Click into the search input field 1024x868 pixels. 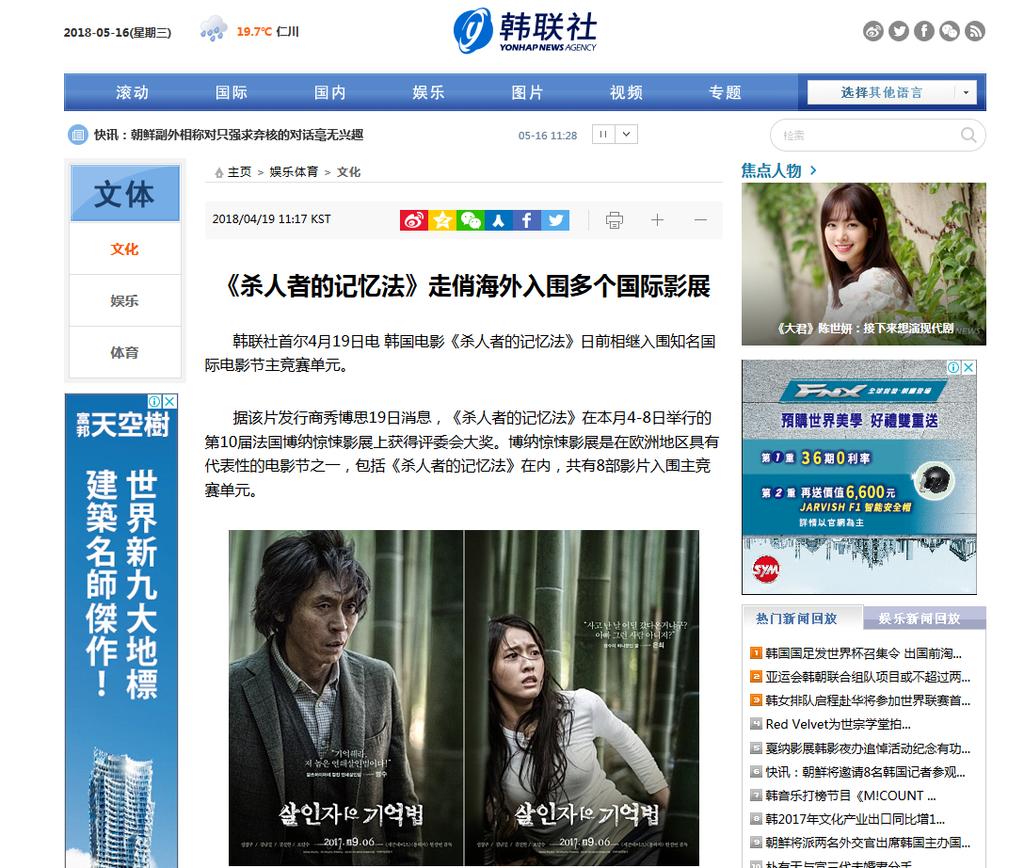[x=869, y=135]
